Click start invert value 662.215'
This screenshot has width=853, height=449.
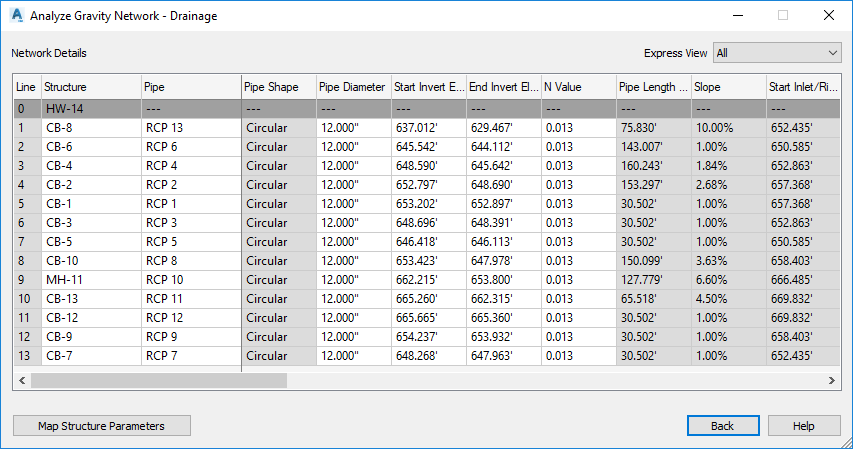coord(429,280)
